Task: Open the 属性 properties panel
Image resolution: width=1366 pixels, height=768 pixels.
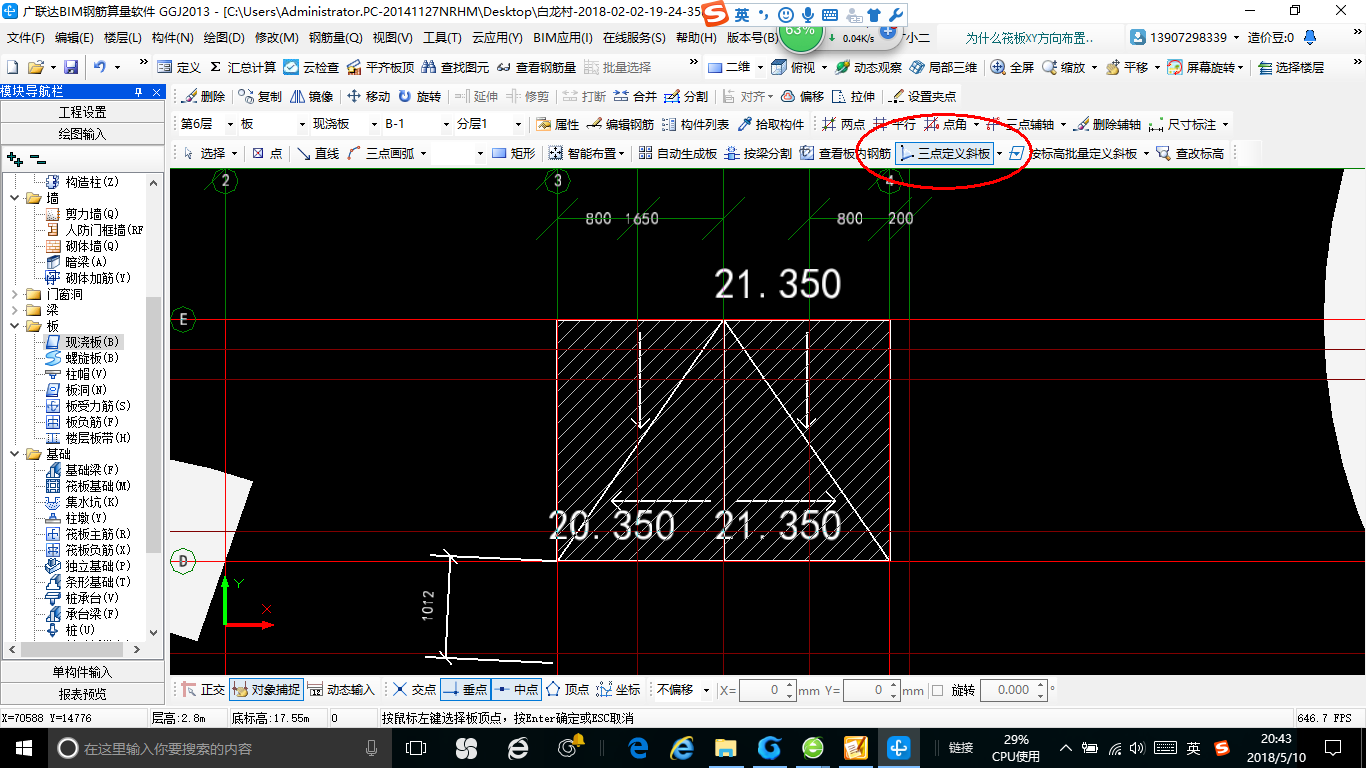Action: pos(557,124)
